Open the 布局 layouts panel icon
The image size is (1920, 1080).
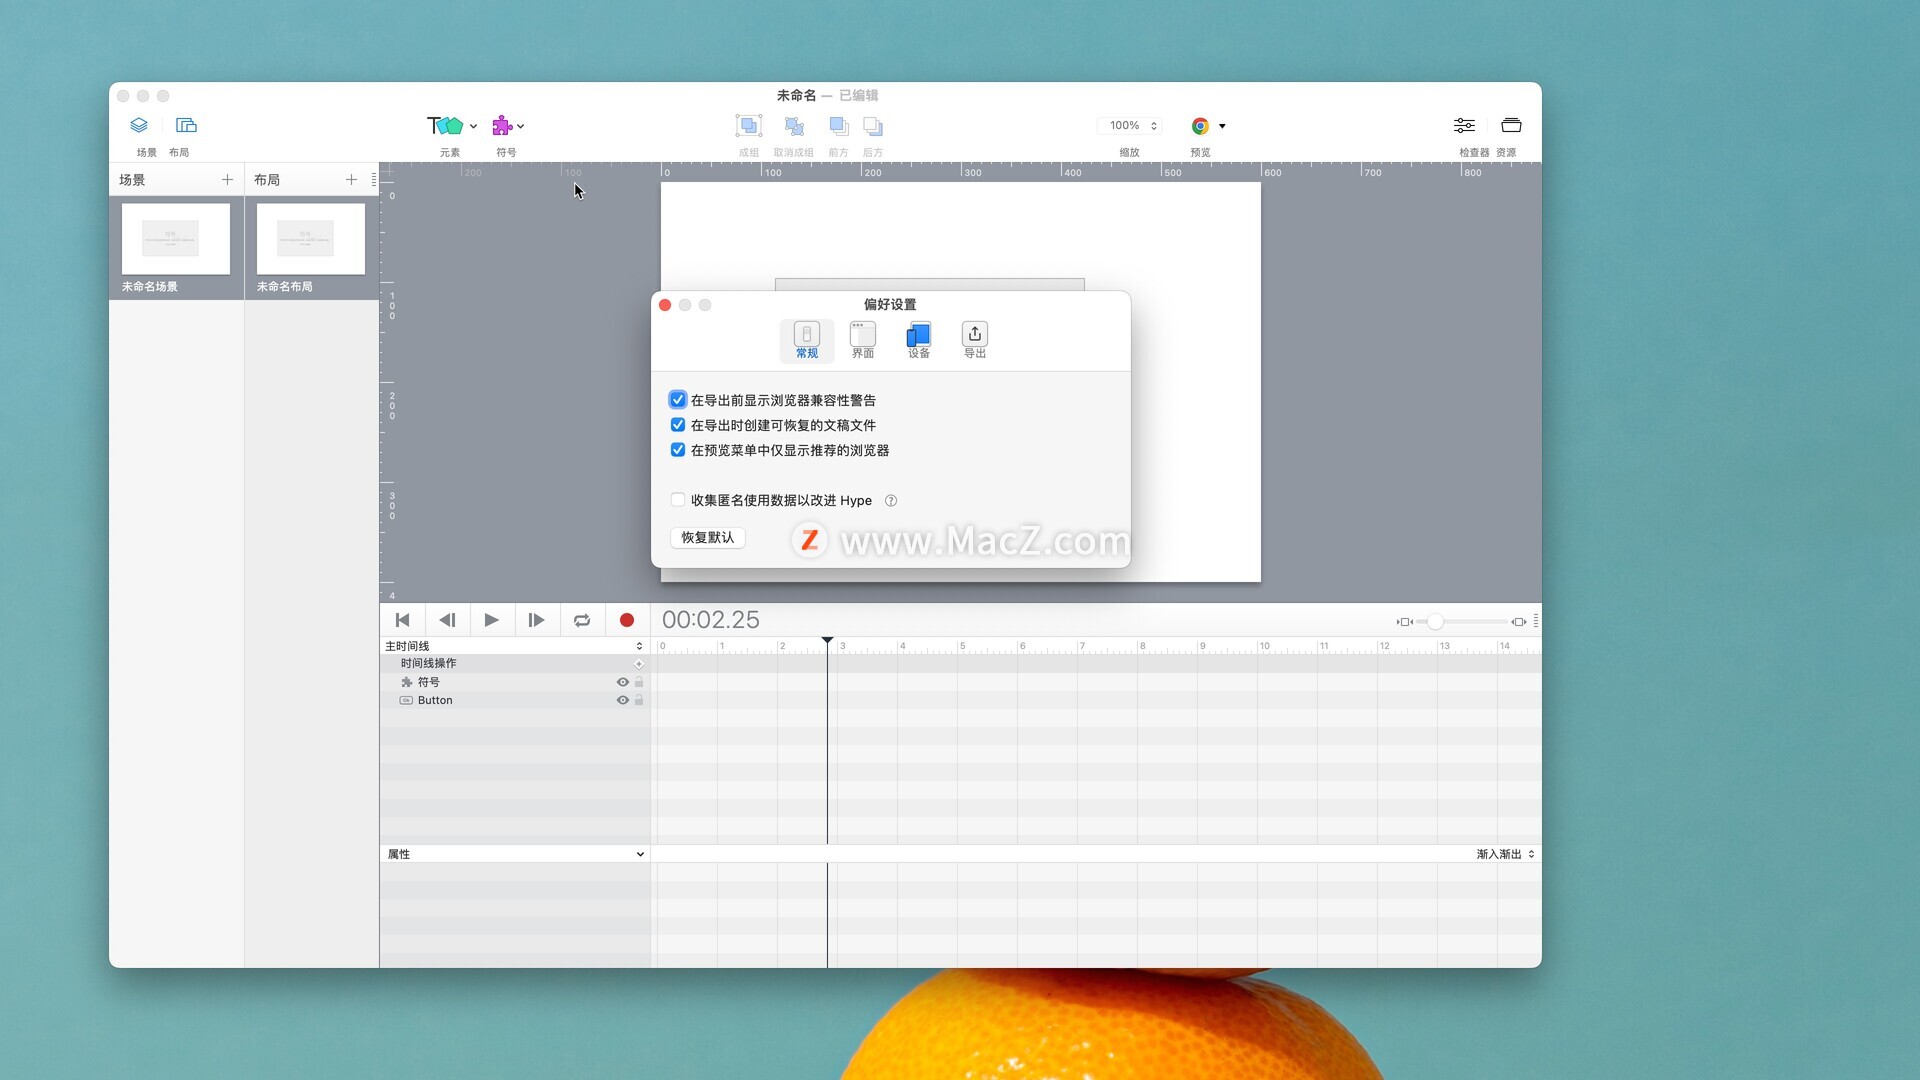[186, 125]
